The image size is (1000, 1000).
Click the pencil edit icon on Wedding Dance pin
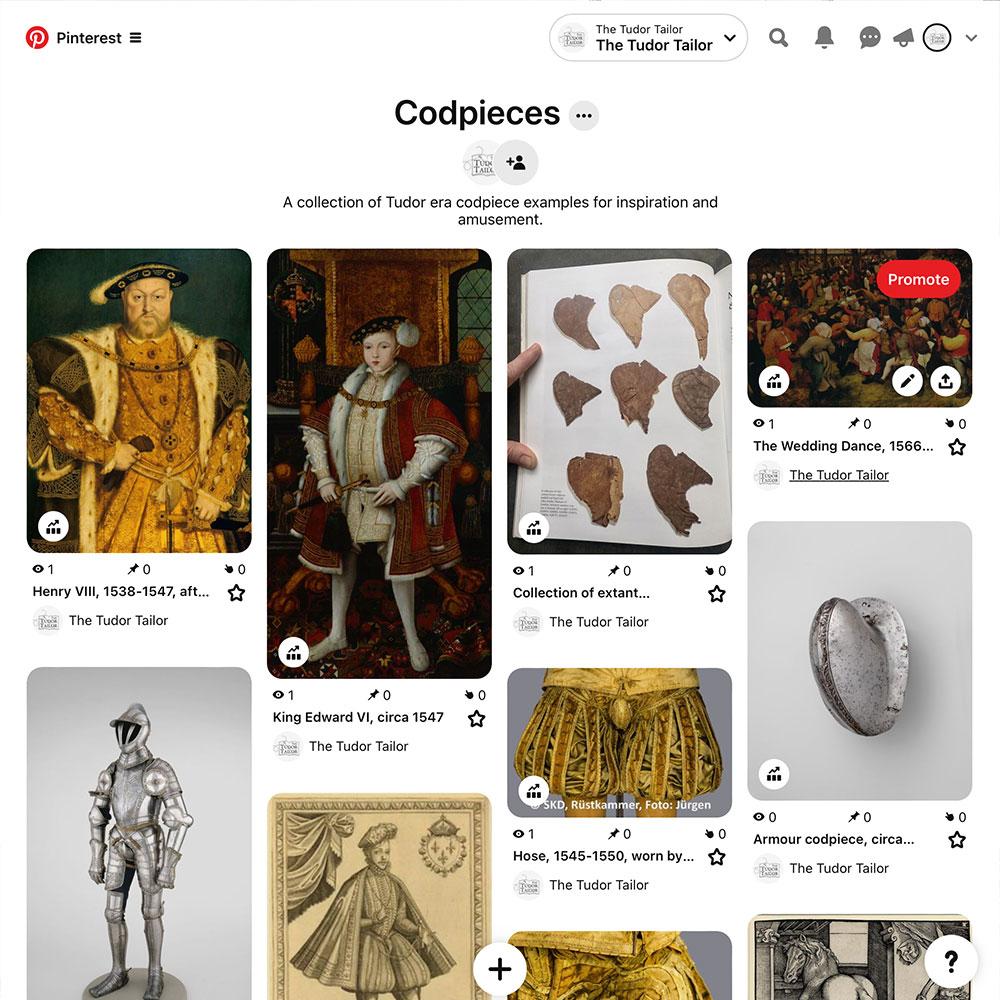coord(907,381)
